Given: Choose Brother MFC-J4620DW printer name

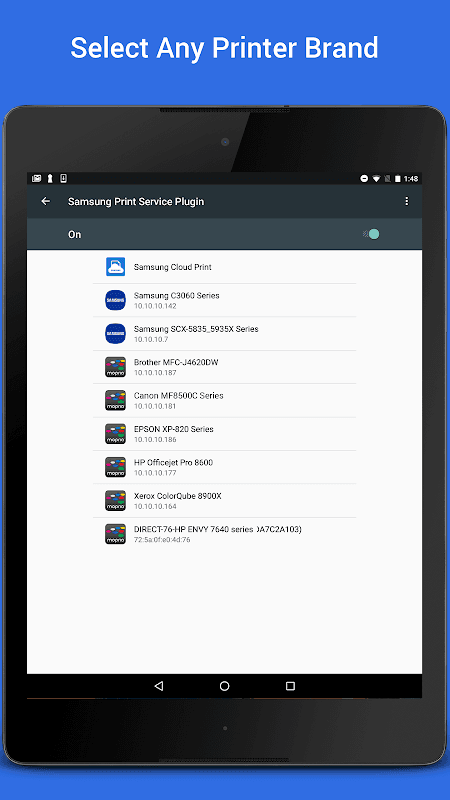Looking at the screenshot, I should [176, 362].
